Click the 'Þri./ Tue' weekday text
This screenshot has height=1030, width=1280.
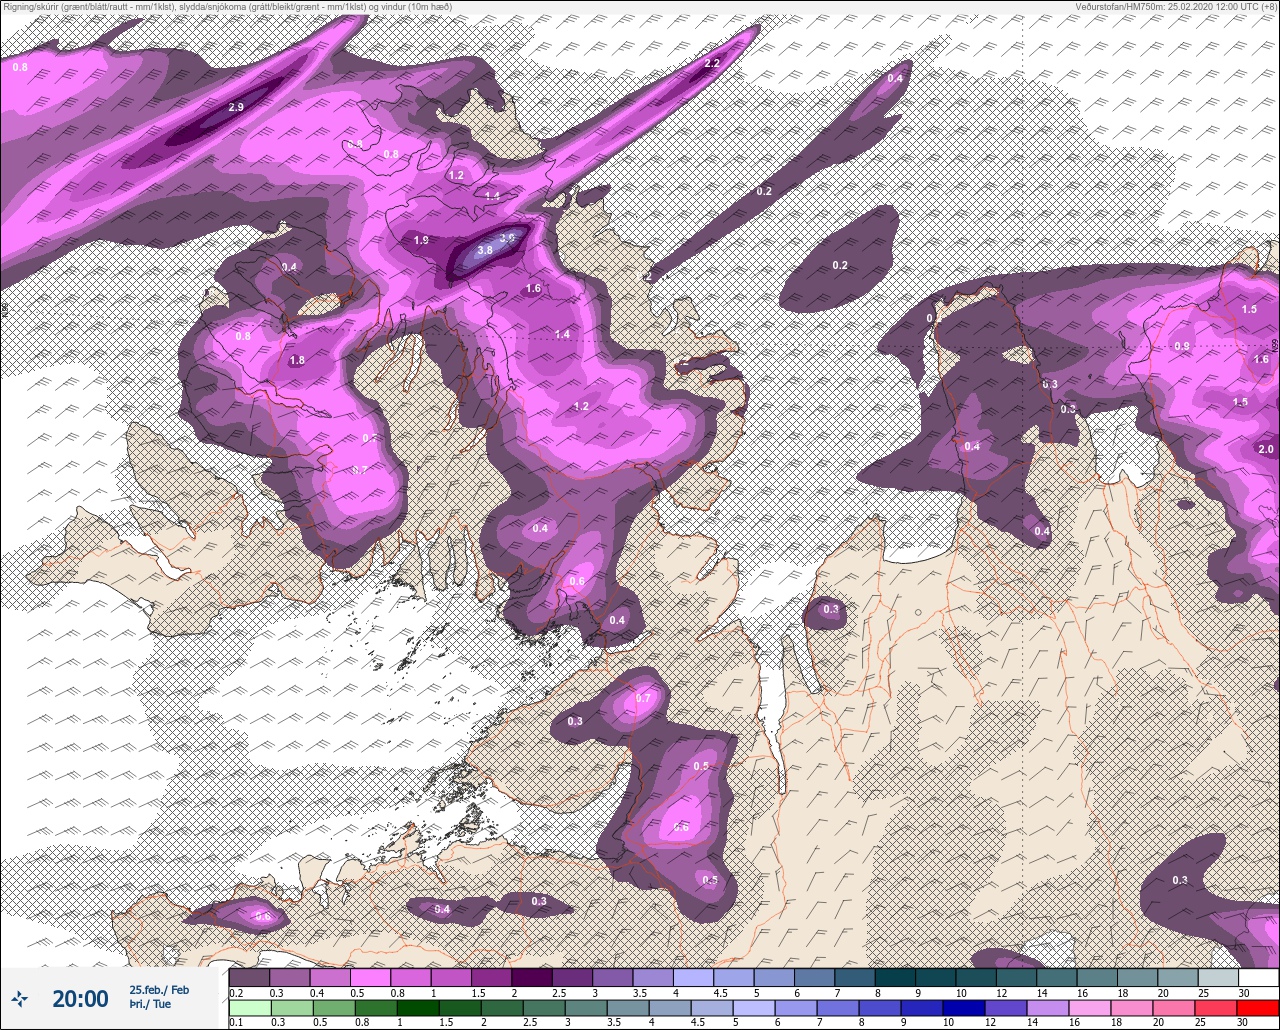click(150, 1005)
